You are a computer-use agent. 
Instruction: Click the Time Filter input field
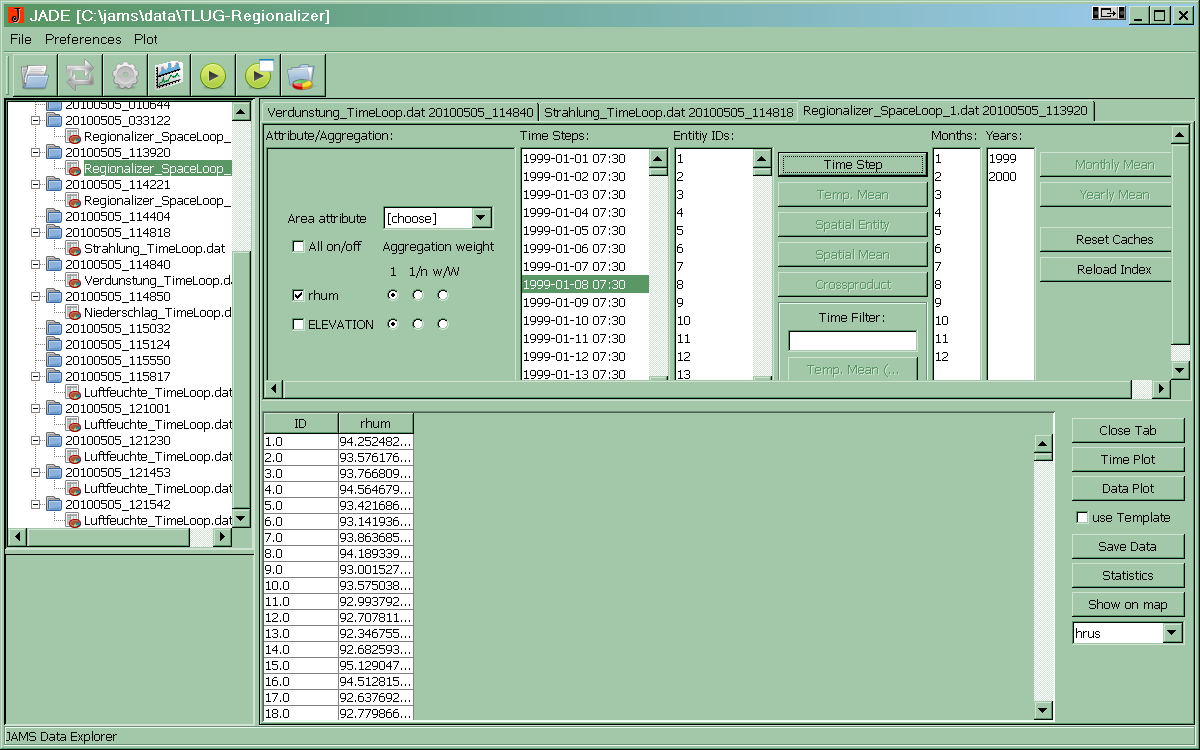852,341
